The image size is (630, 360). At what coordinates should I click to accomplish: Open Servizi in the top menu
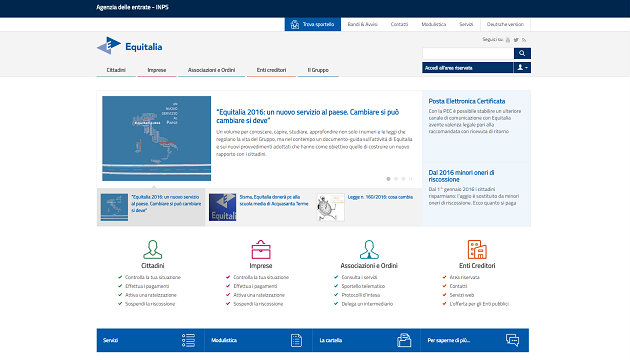(466, 24)
